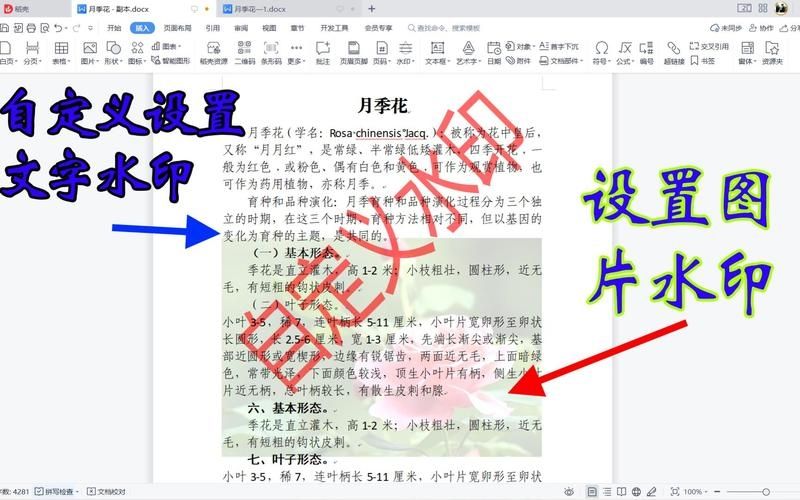Open the 窗体 form dropdown
The height and width of the screenshot is (500, 800).
pos(747,54)
